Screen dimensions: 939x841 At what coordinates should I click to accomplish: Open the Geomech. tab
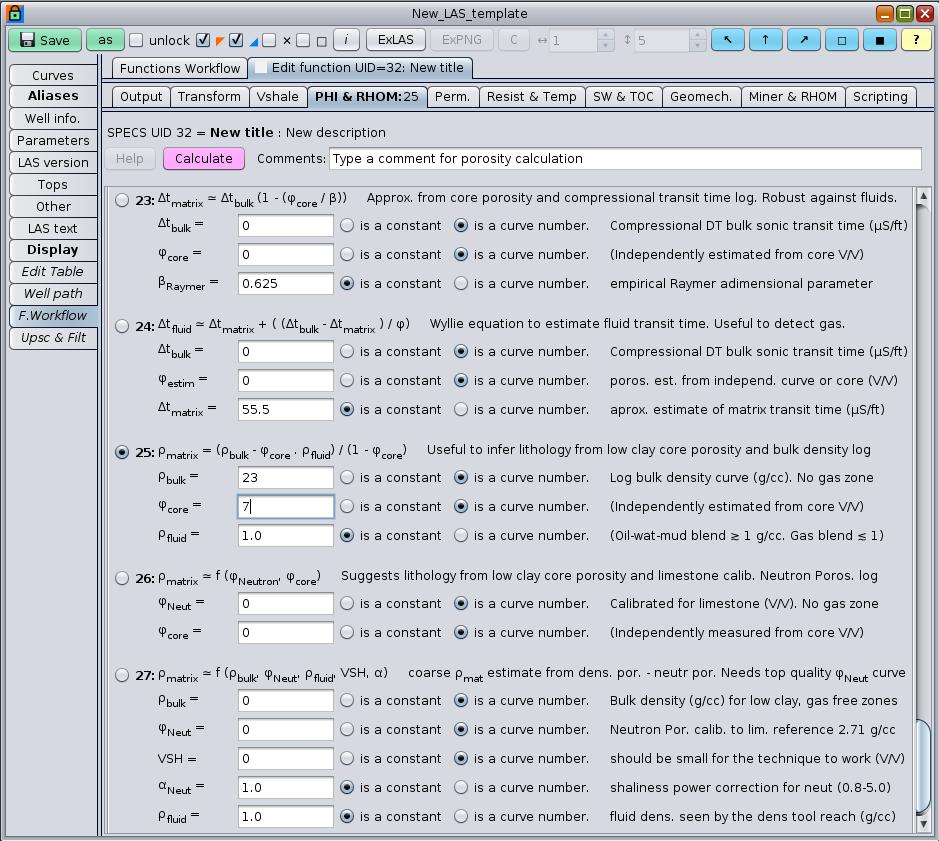[x=701, y=96]
